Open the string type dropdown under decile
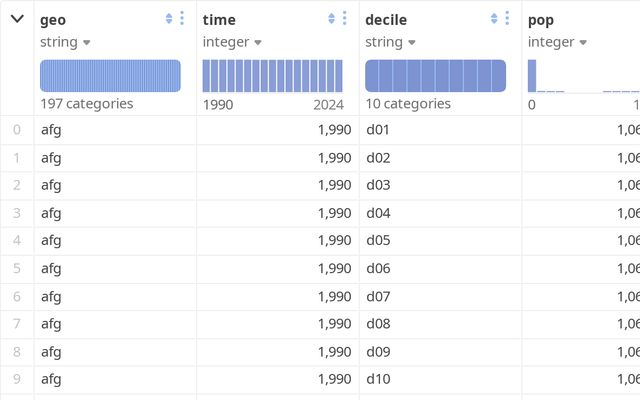640x400 pixels. point(390,42)
